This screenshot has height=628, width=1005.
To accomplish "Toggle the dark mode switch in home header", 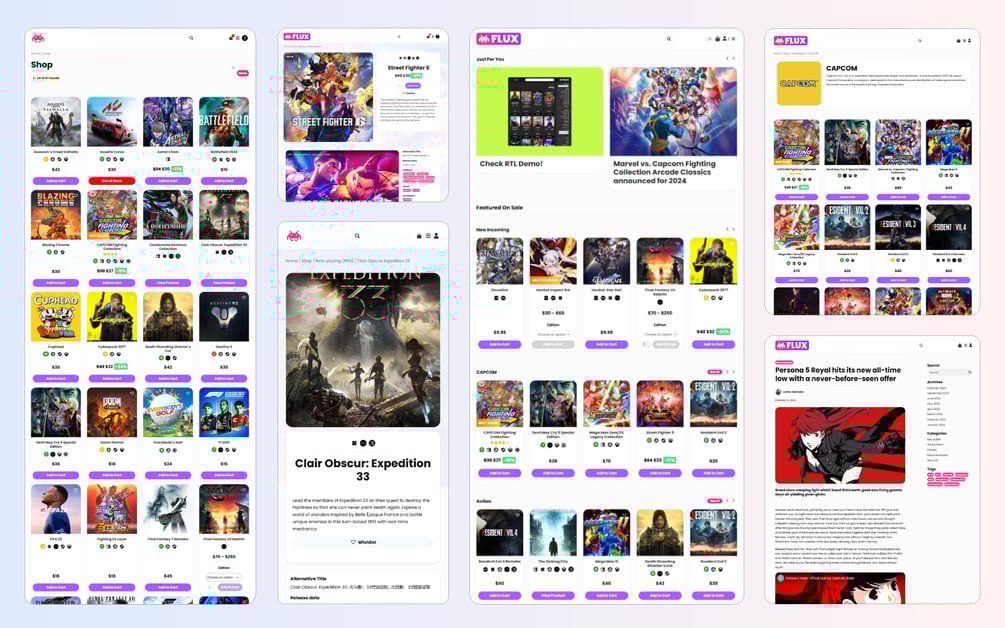I will coord(709,38).
